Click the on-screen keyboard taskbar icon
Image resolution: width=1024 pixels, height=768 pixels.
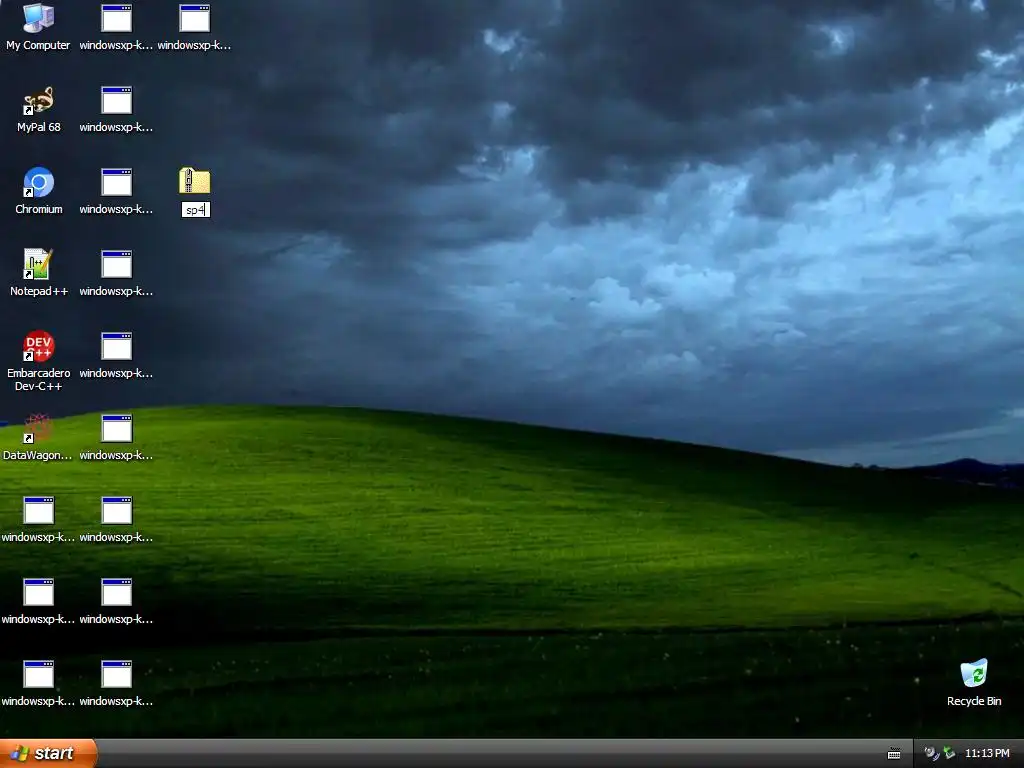[x=894, y=754]
